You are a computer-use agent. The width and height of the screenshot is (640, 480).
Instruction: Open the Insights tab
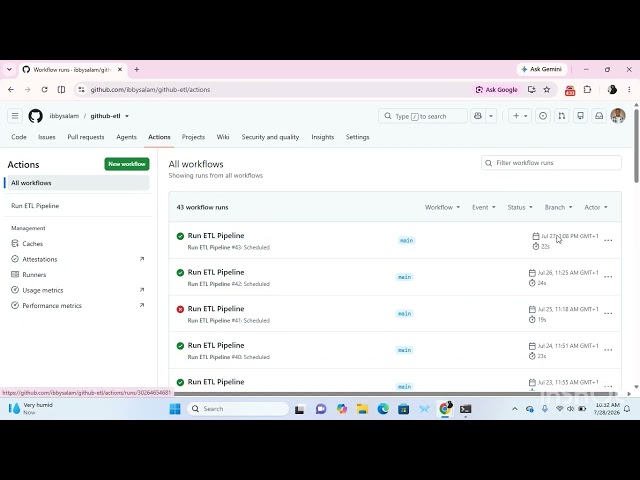click(x=322, y=137)
